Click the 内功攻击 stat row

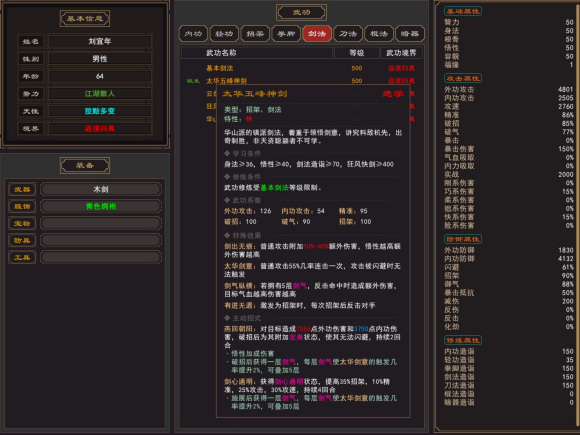509,98
